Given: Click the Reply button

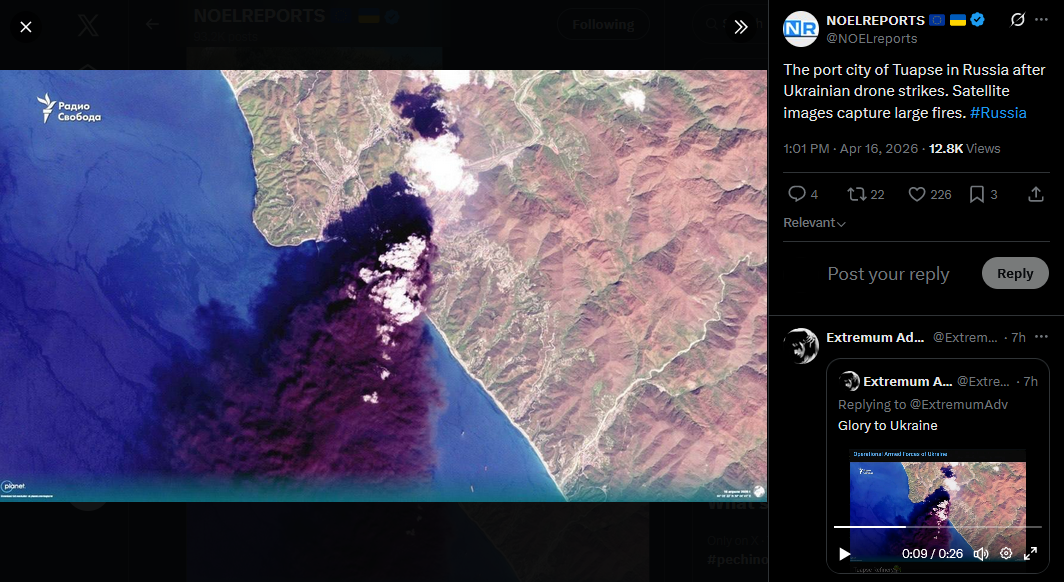Looking at the screenshot, I should (x=1015, y=273).
